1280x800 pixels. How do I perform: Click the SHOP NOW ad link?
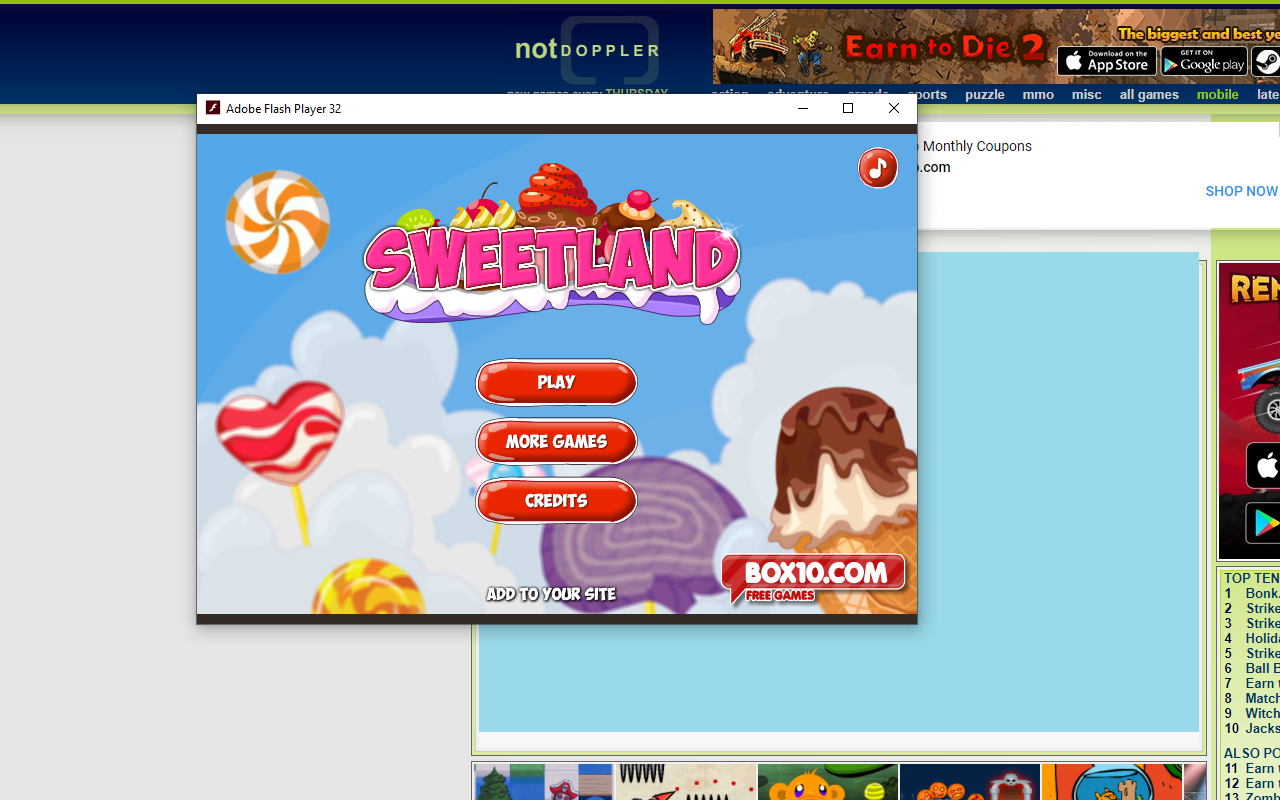pyautogui.click(x=1241, y=191)
